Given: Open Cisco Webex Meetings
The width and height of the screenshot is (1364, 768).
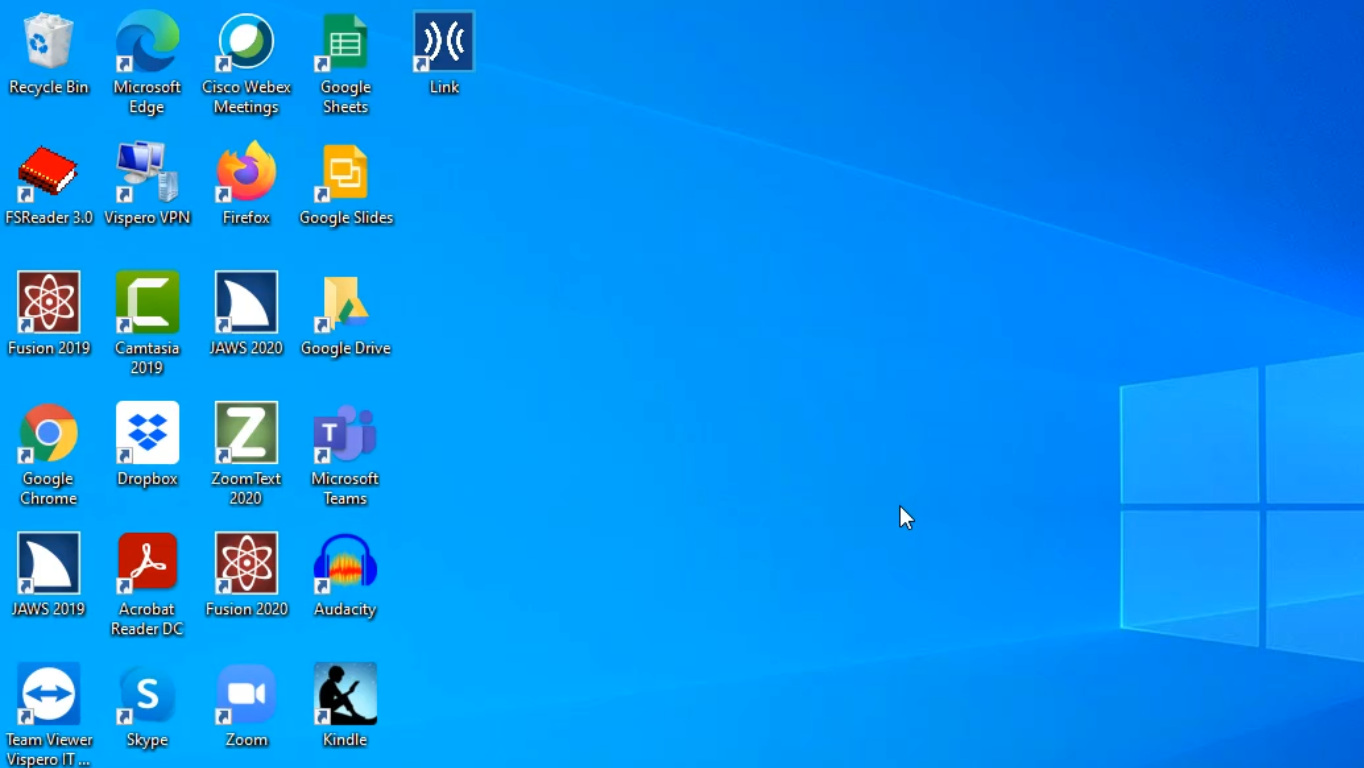Looking at the screenshot, I should (246, 42).
